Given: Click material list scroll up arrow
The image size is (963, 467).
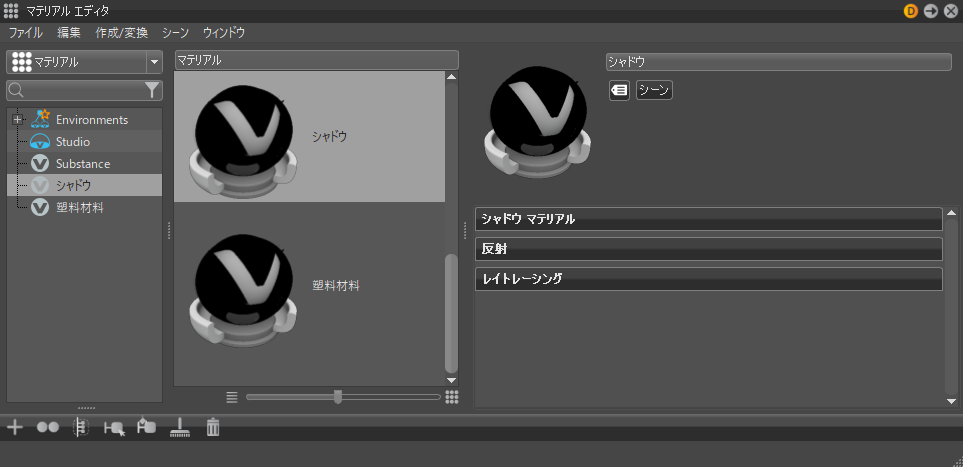Looking at the screenshot, I should 451,77.
